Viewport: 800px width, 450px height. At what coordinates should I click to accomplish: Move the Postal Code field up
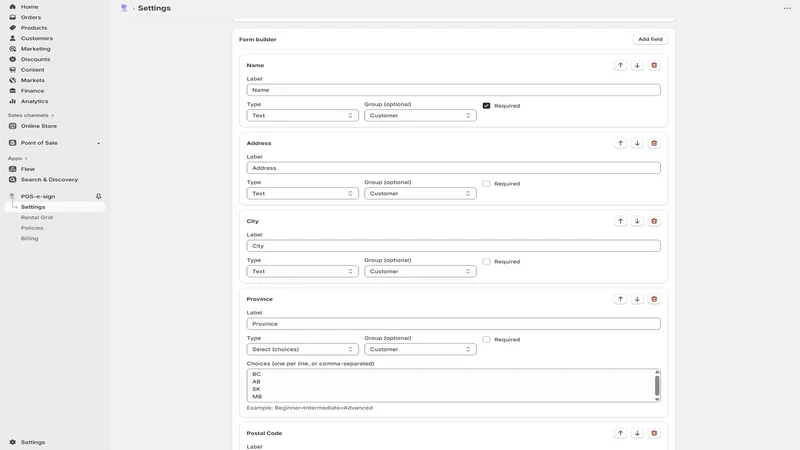[x=620, y=433]
